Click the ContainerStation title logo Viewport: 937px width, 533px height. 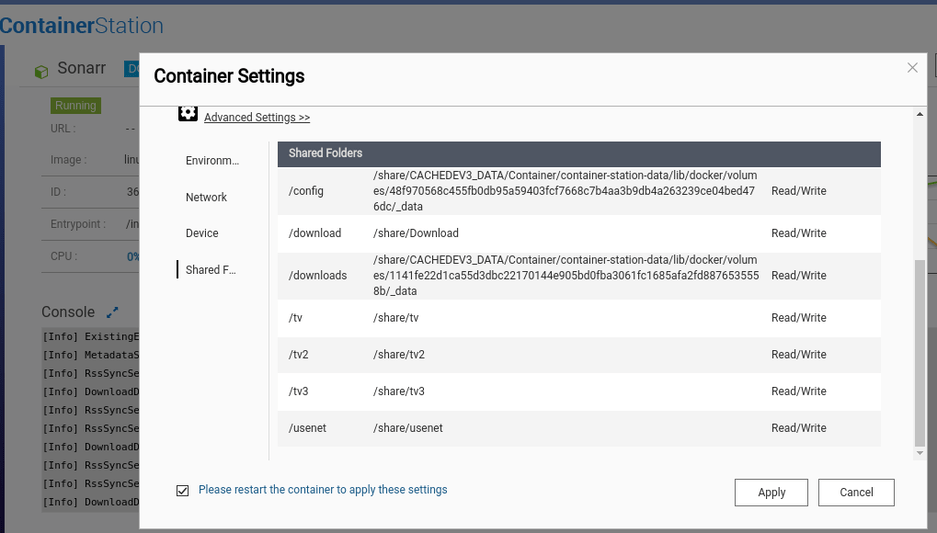click(x=80, y=26)
